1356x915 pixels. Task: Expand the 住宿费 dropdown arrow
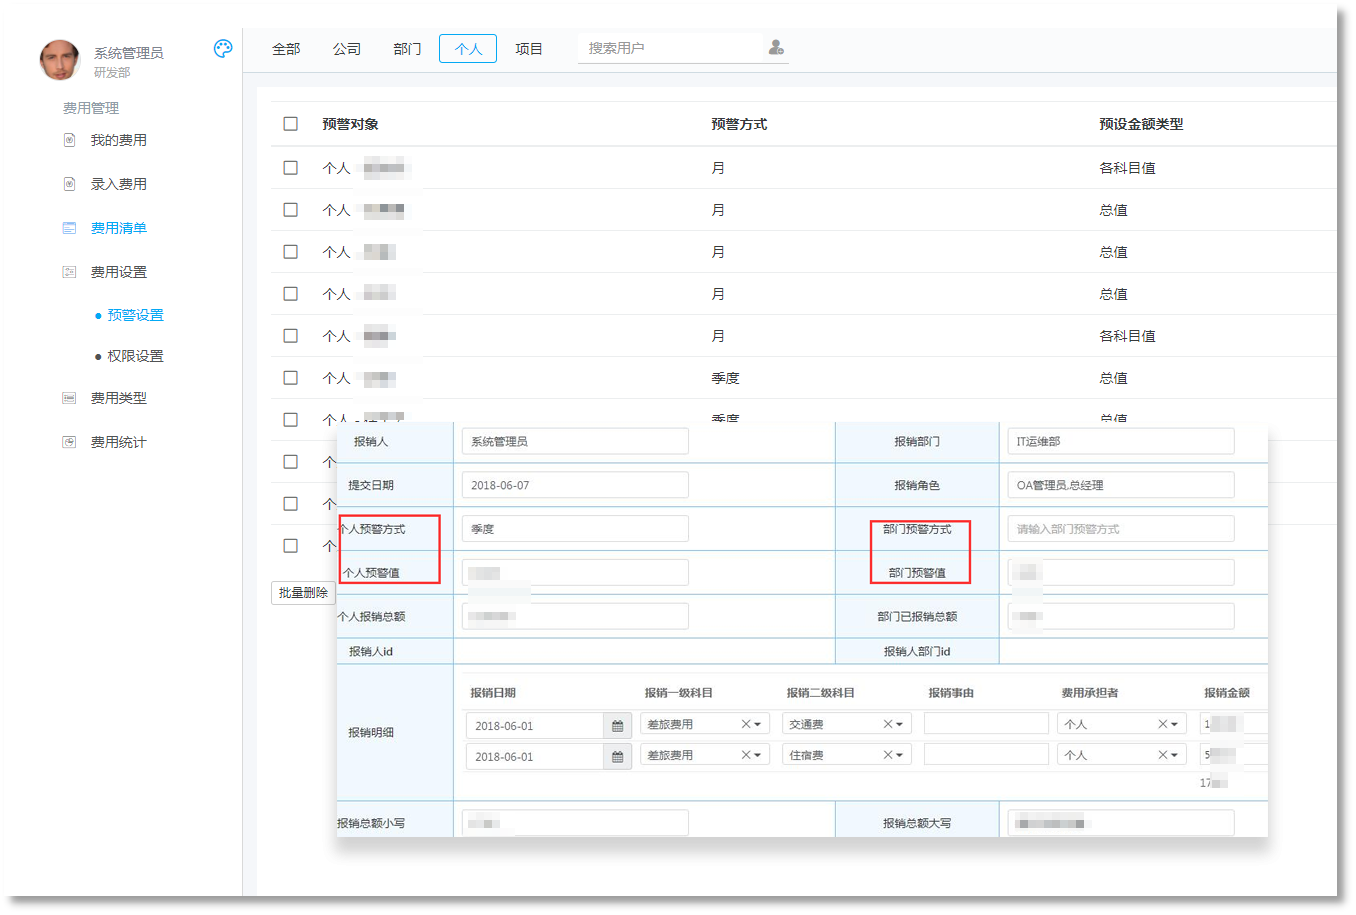(900, 756)
